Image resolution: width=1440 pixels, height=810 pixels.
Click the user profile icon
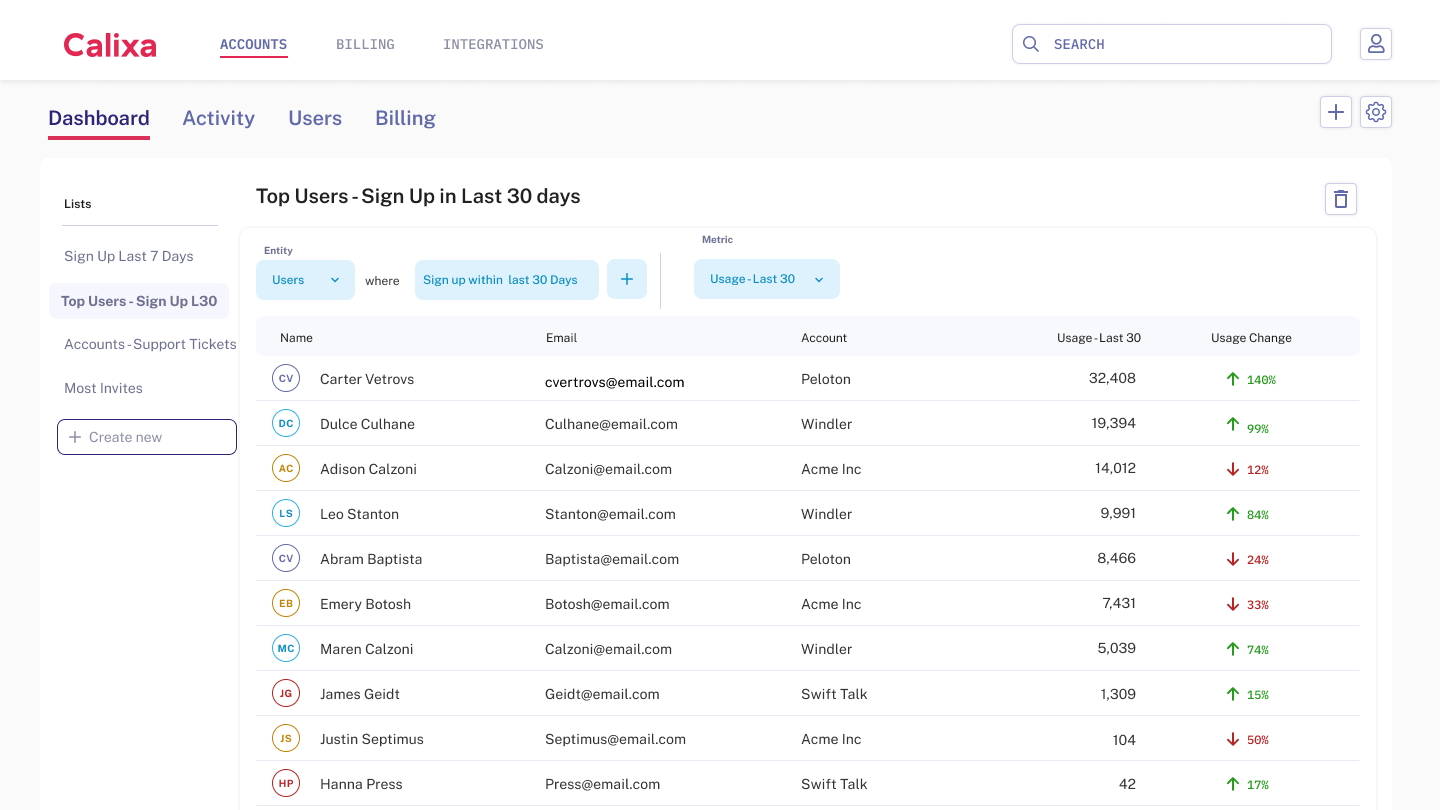(x=1375, y=44)
